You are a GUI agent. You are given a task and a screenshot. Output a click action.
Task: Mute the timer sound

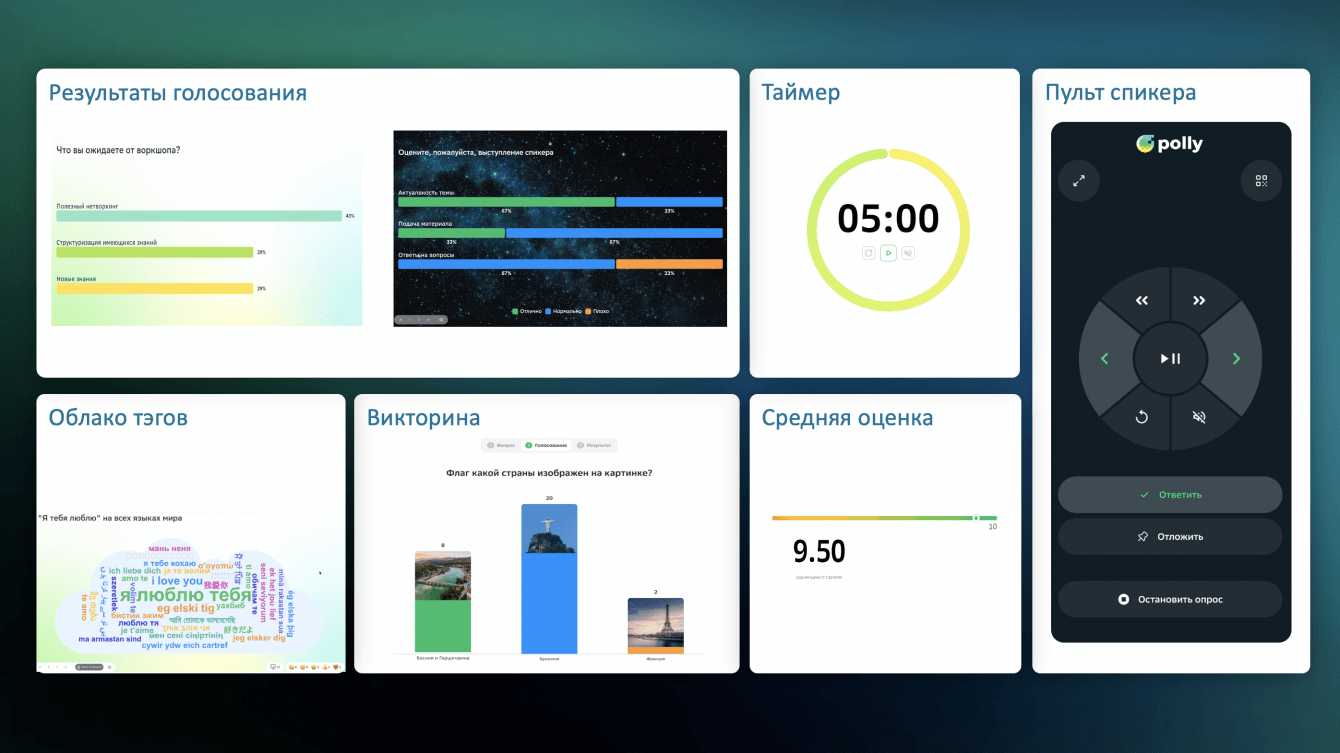tap(908, 254)
